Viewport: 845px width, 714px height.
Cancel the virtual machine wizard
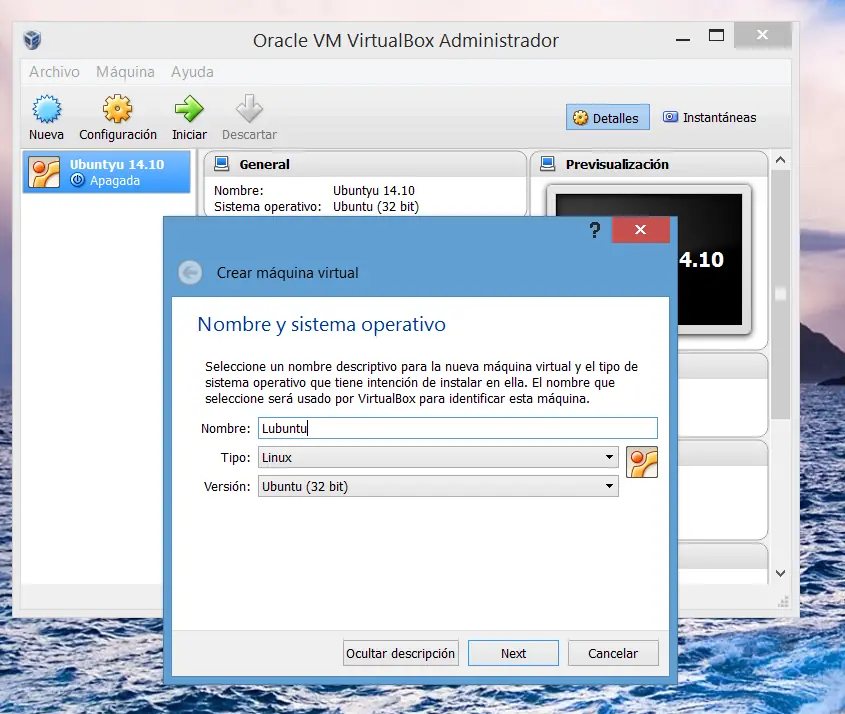pyautogui.click(x=613, y=652)
